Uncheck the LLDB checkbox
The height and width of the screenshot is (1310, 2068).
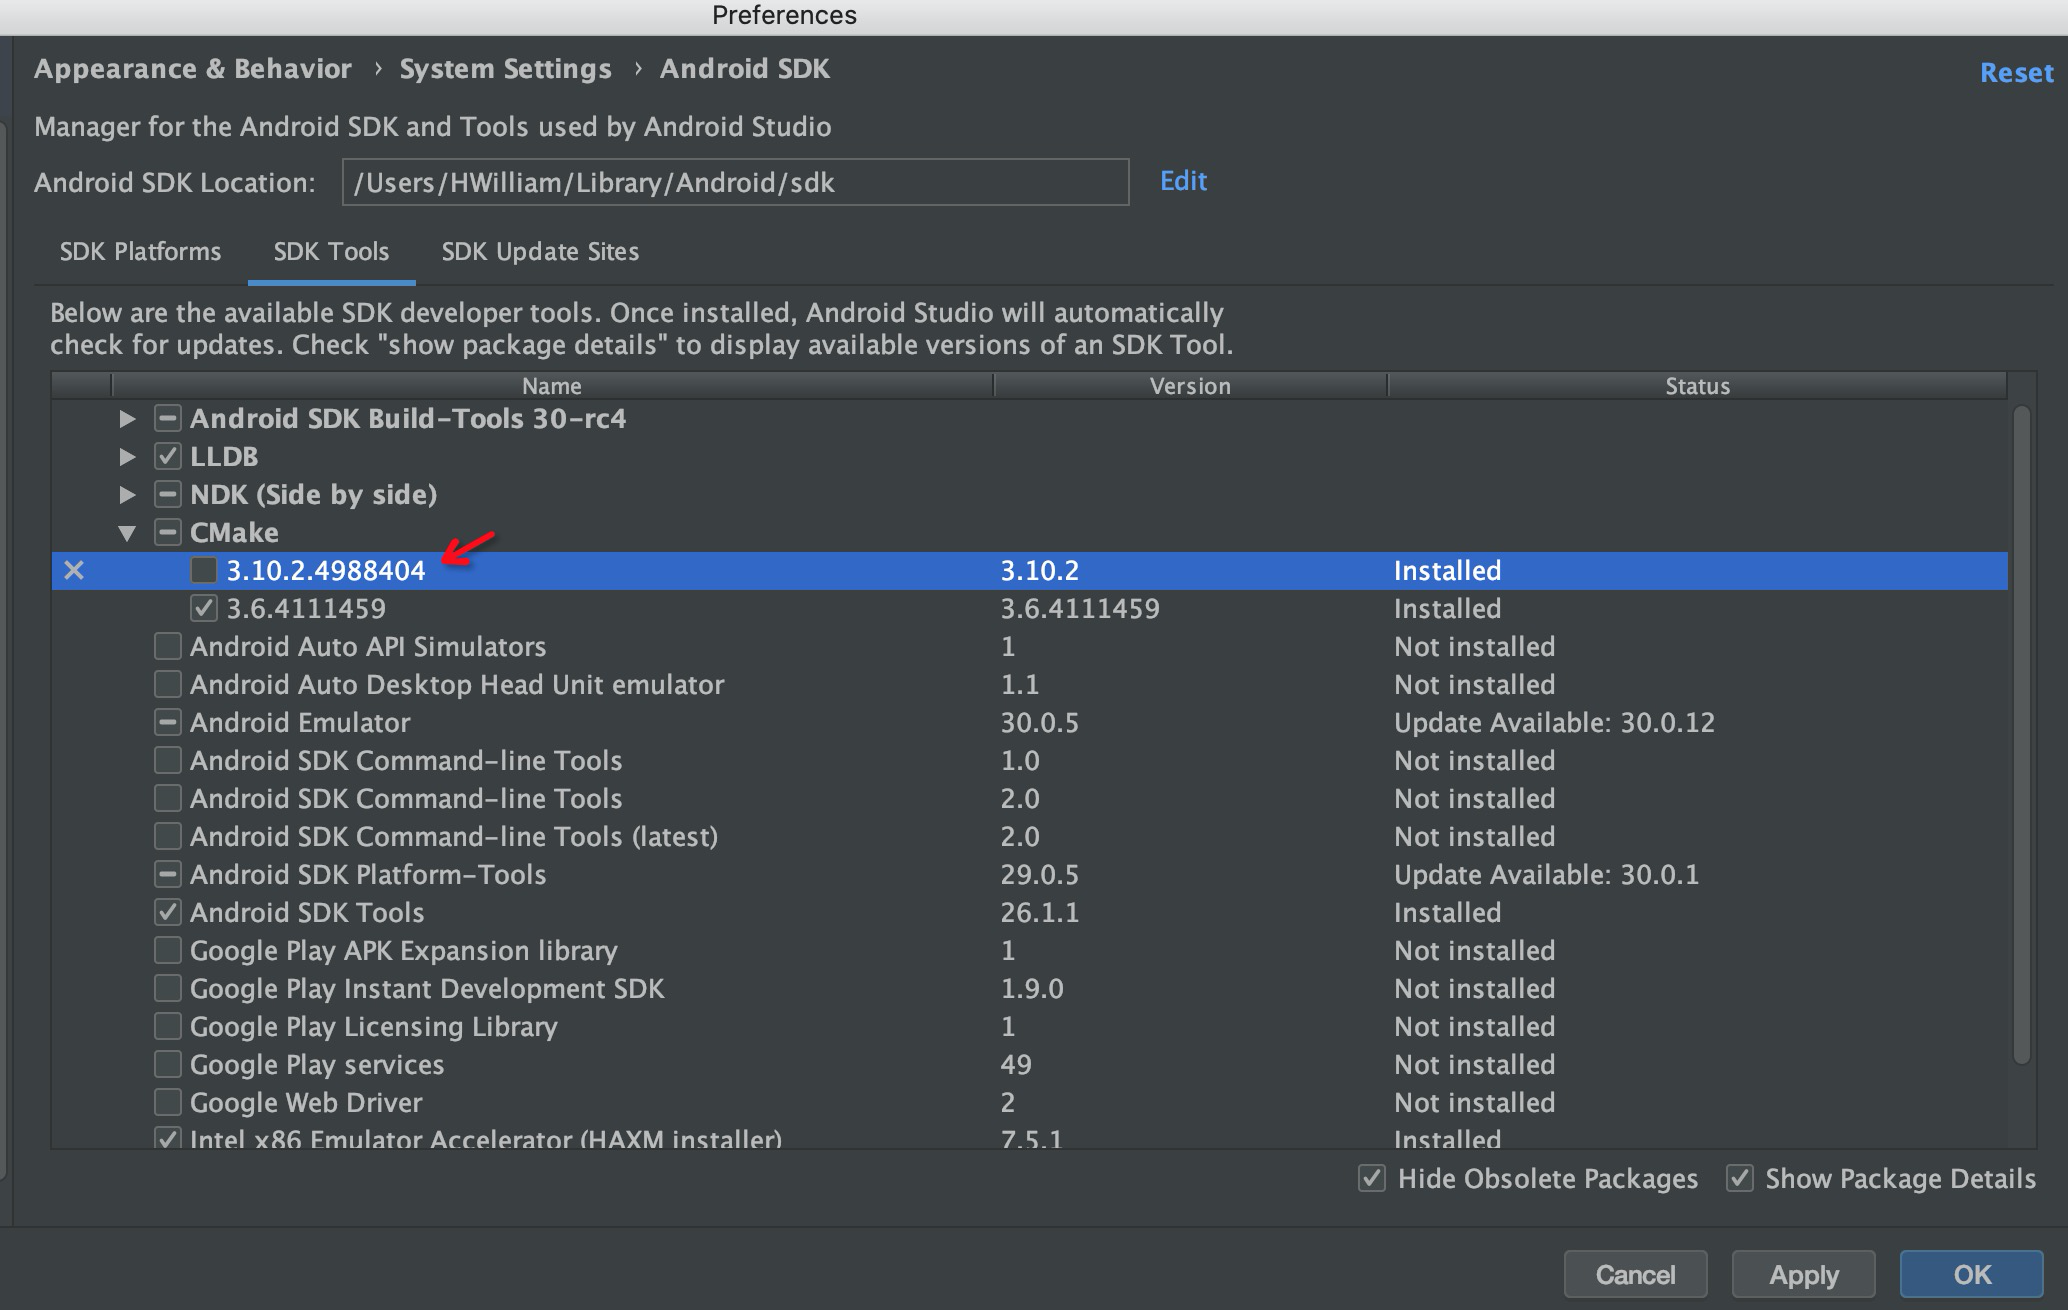(168, 456)
